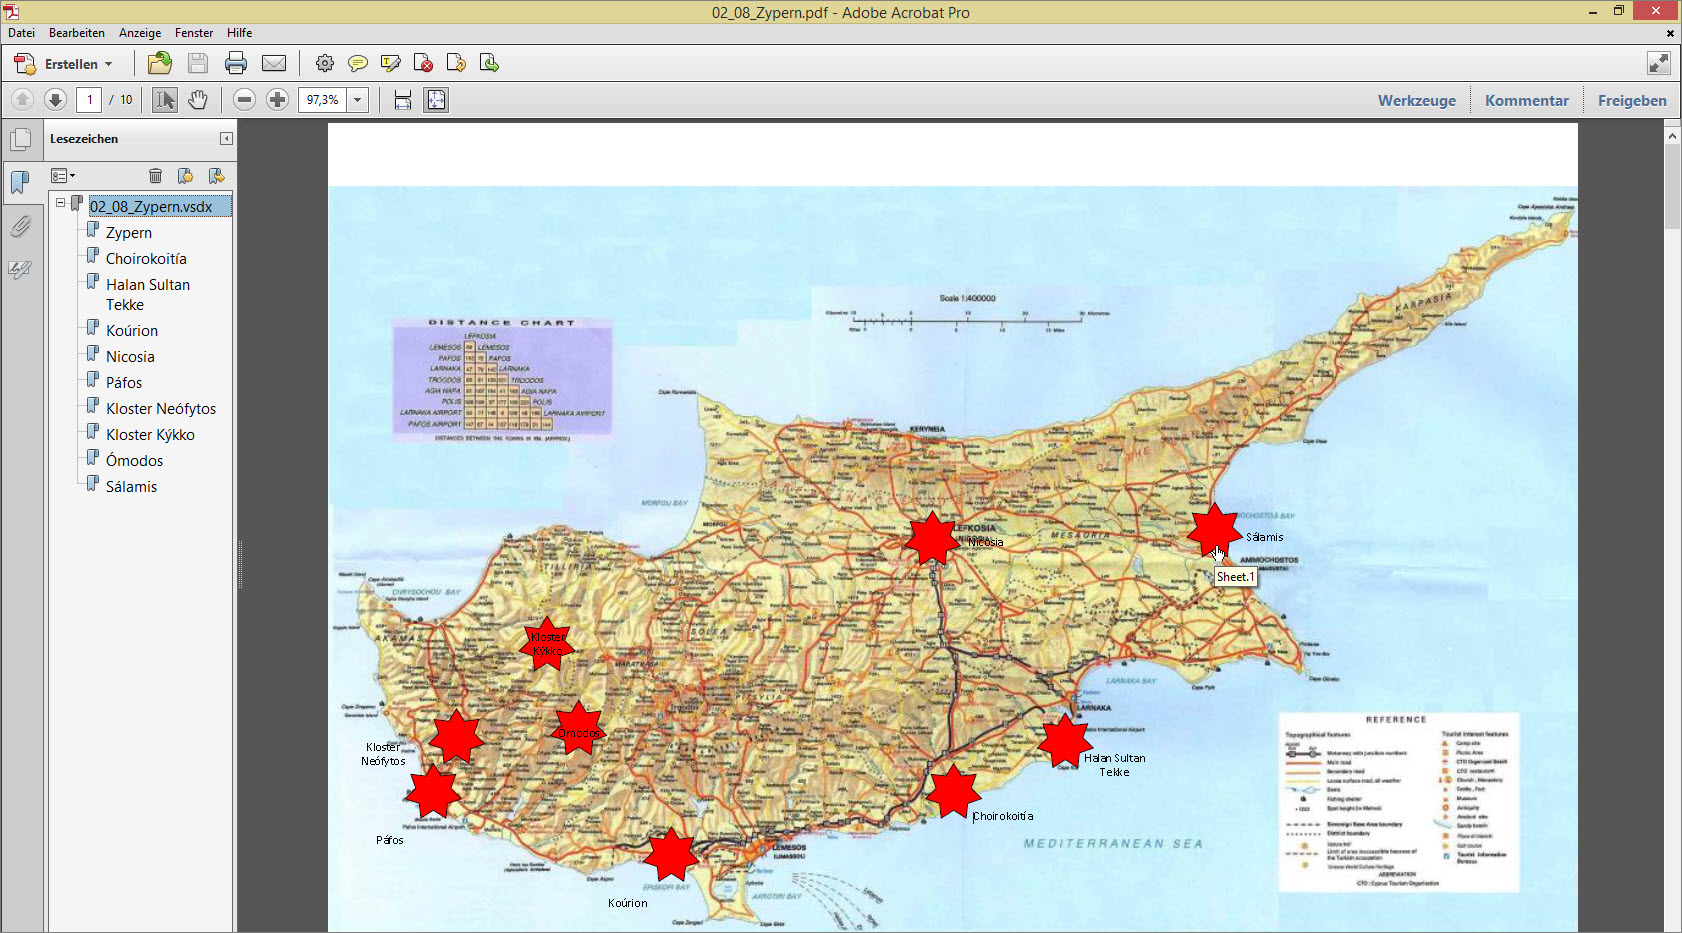Open the bookmark Options dropdown menu
Image resolution: width=1682 pixels, height=933 pixels.
[63, 176]
